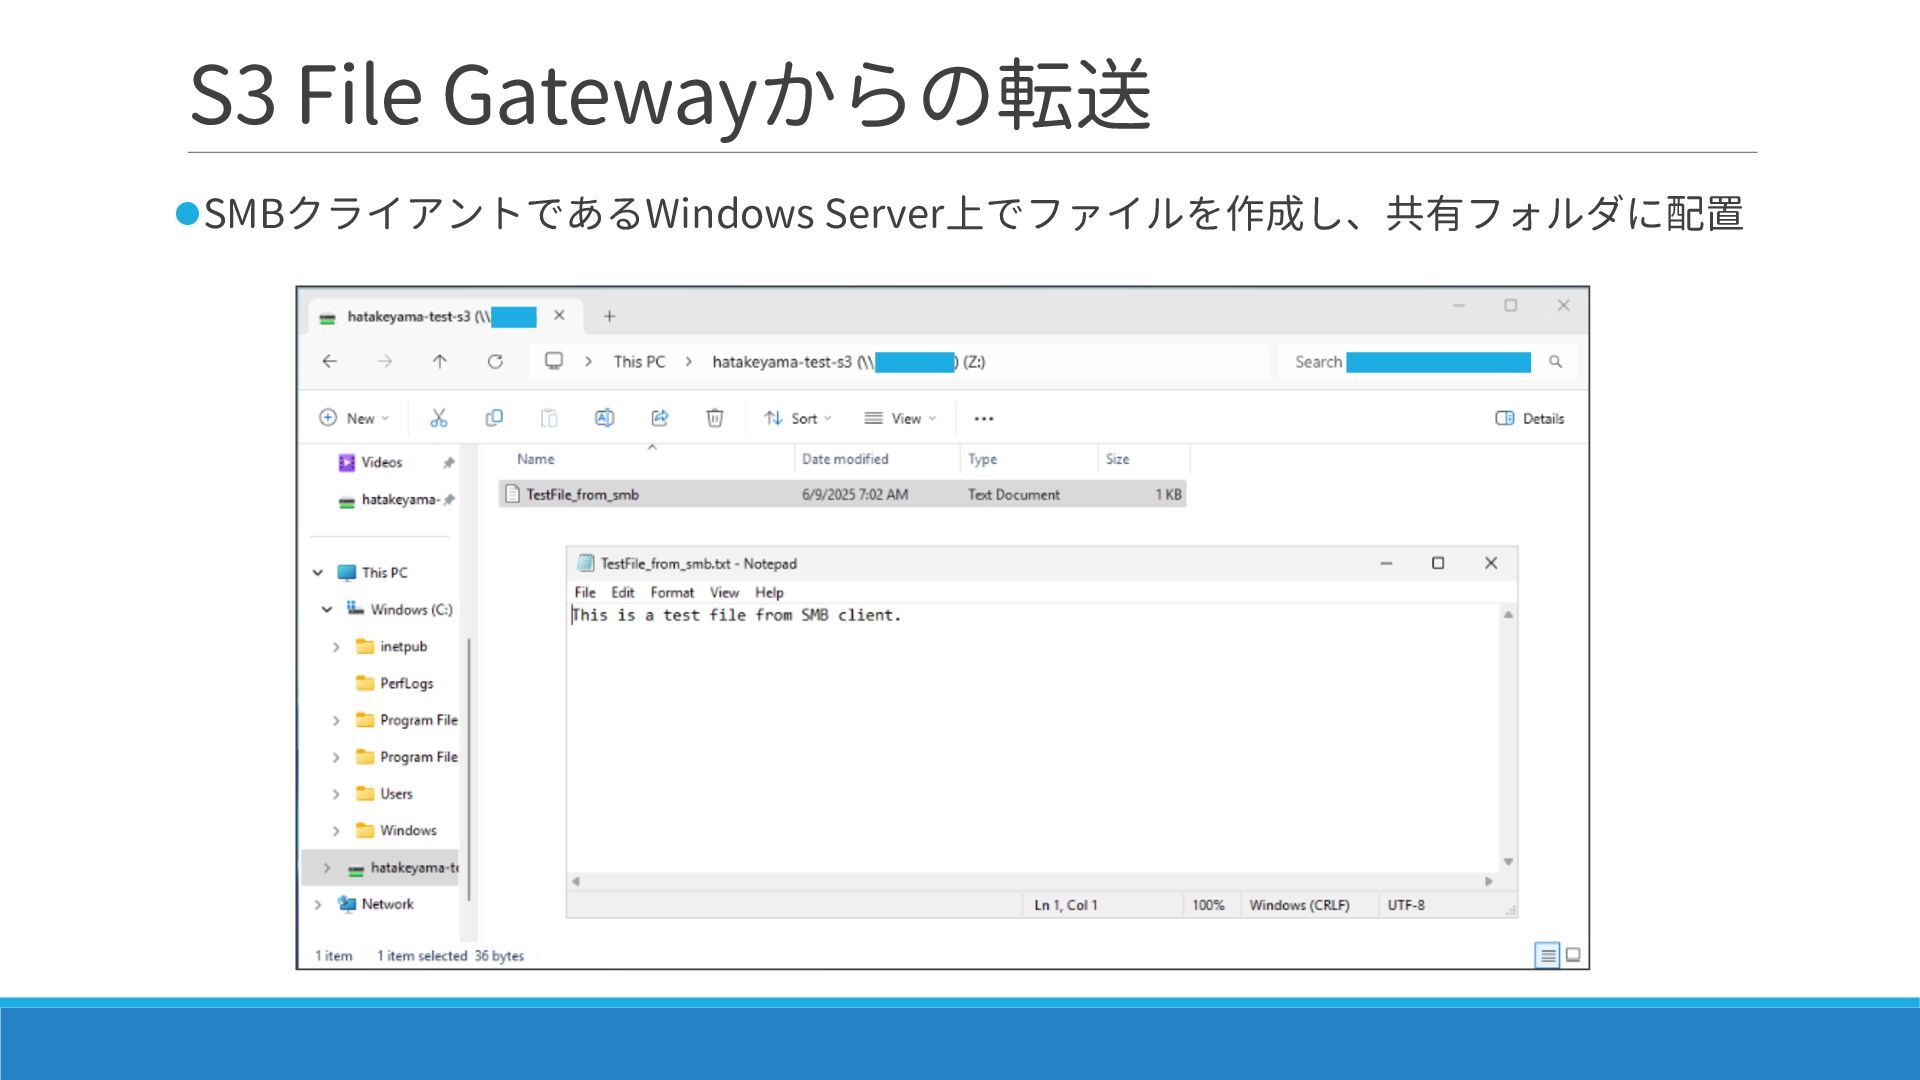The width and height of the screenshot is (1920, 1080).
Task: Click the Copy icon in toolbar
Action: pos(494,418)
